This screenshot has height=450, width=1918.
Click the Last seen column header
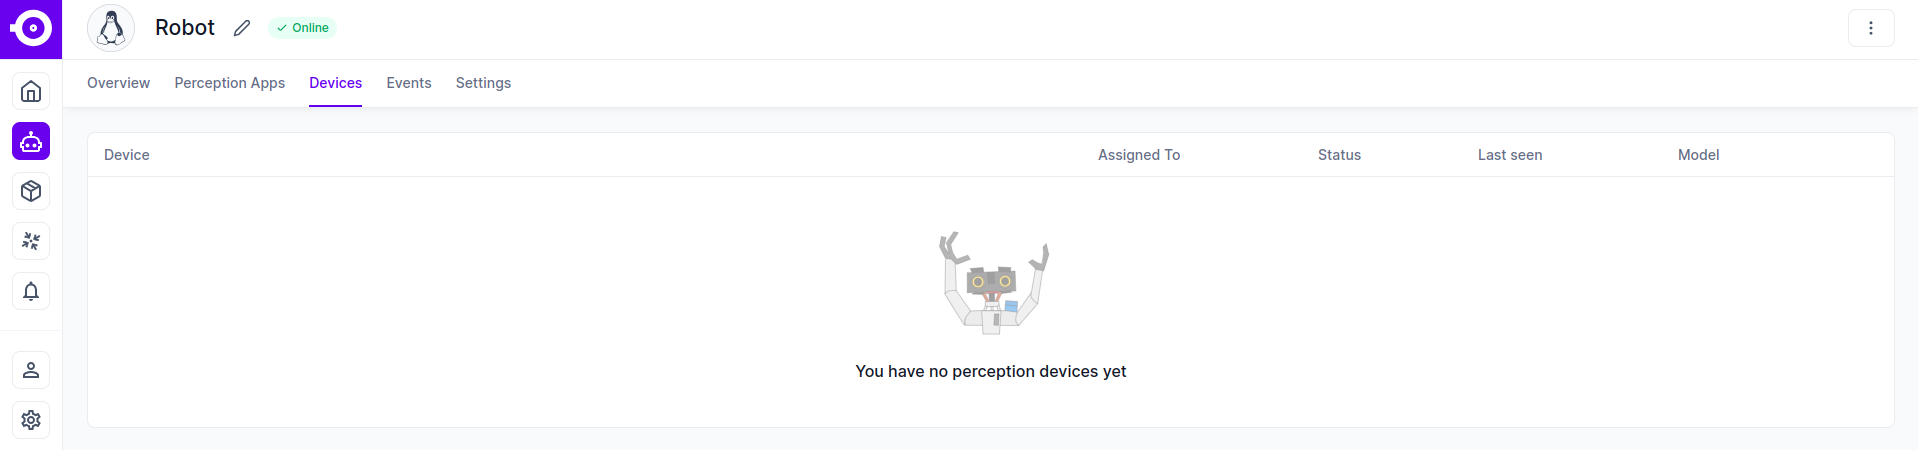click(x=1510, y=155)
